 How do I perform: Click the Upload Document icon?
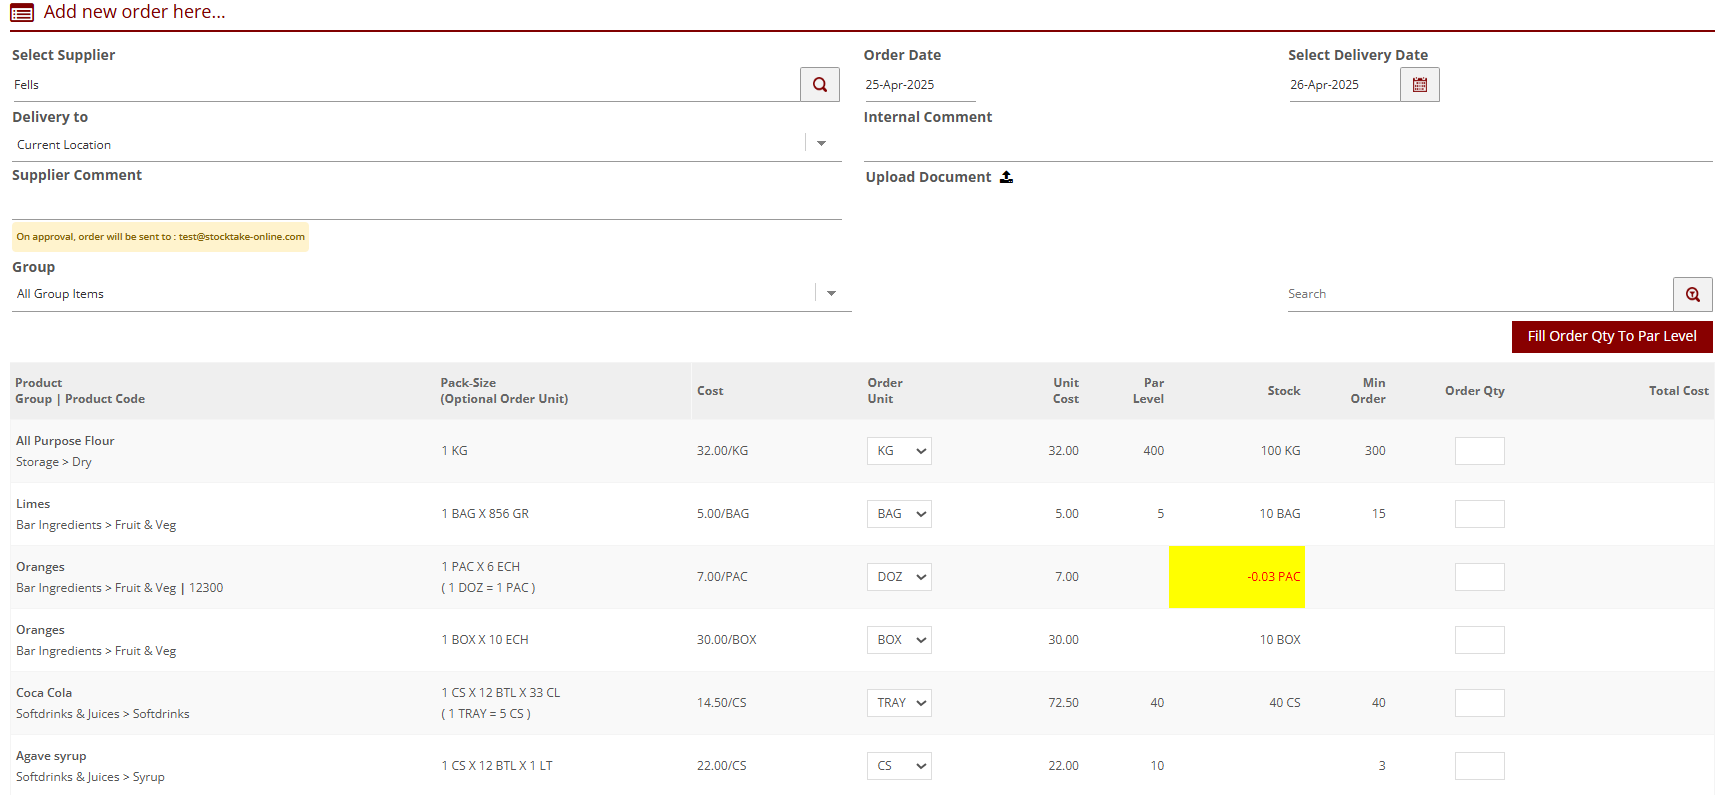pos(1006,177)
